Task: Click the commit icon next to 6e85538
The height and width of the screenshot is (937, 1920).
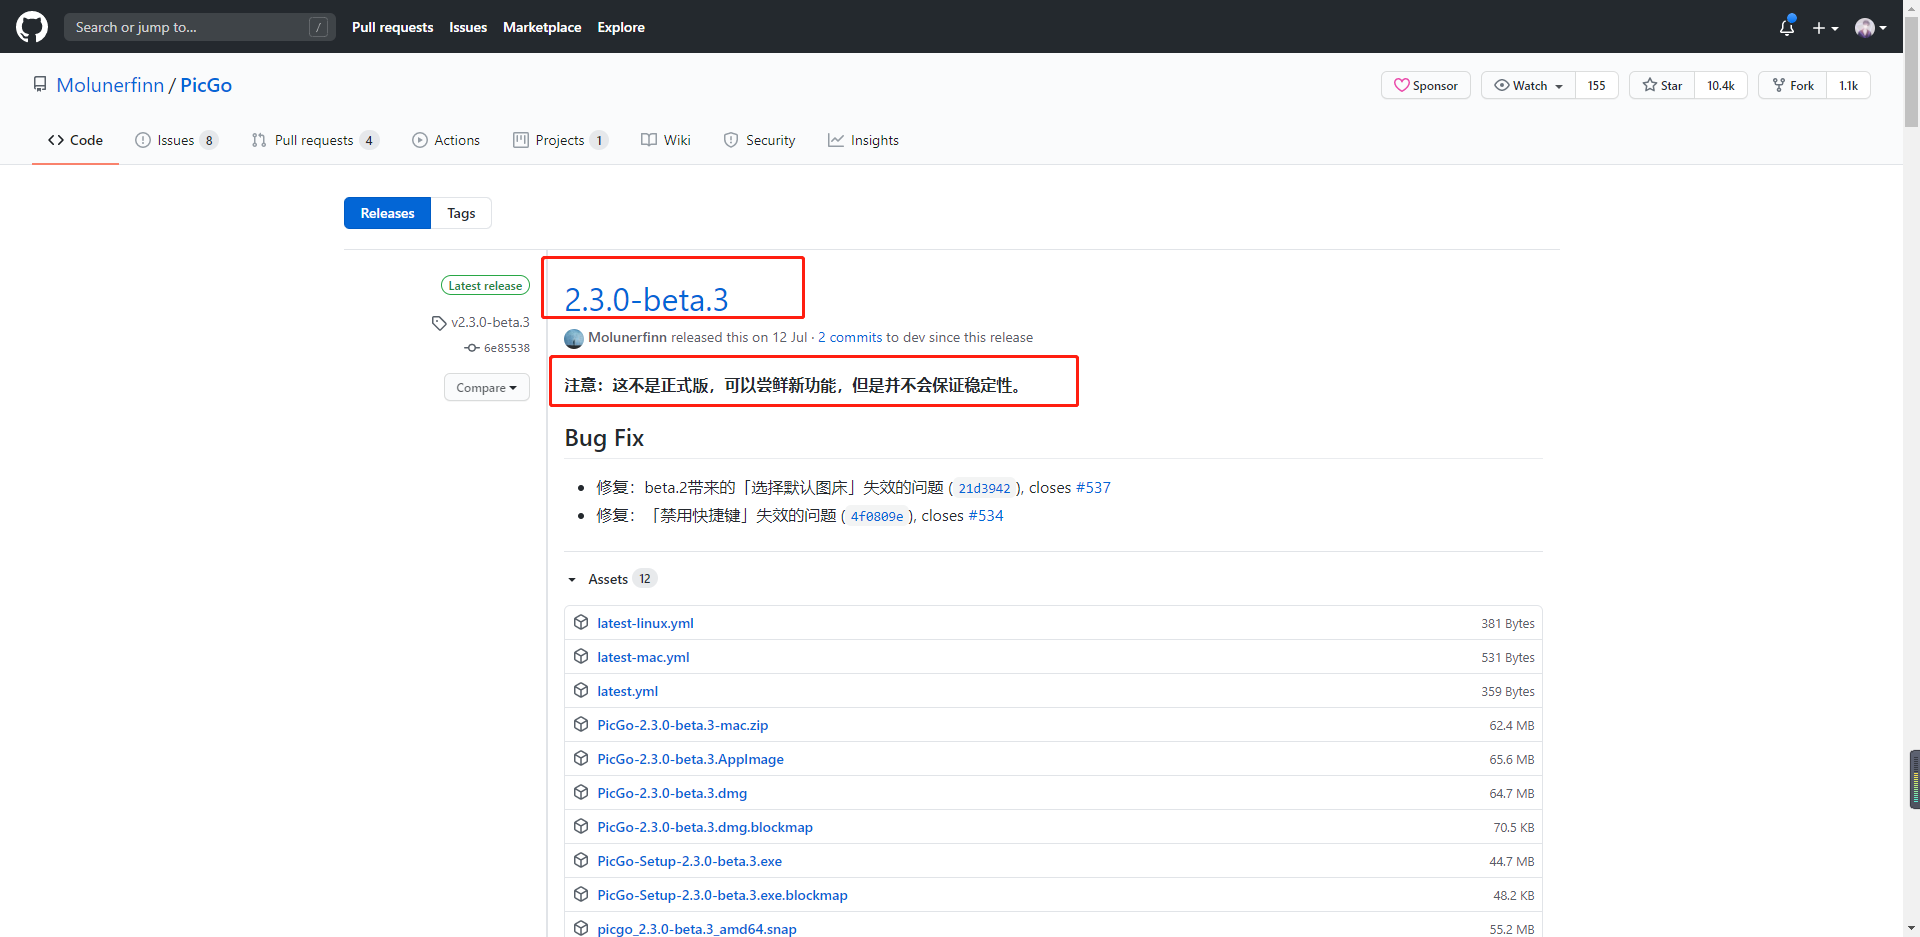Action: point(472,348)
